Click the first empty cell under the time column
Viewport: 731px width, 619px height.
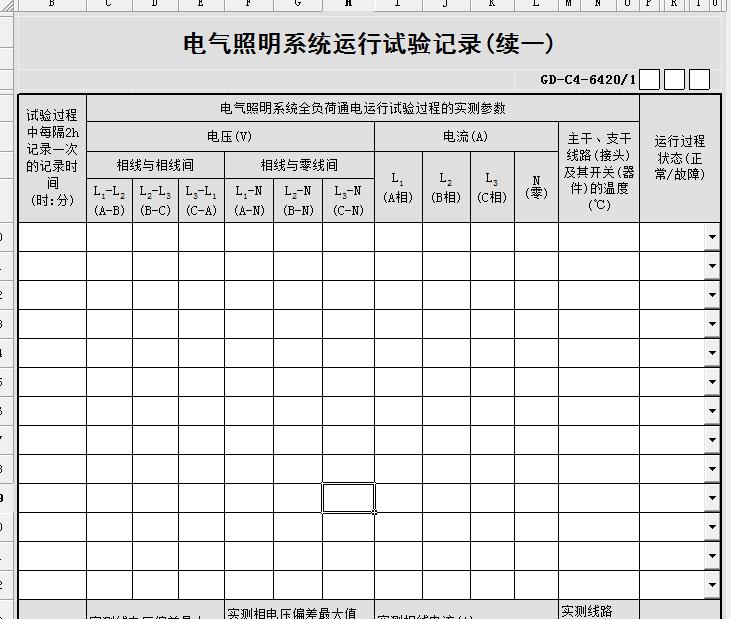52,237
